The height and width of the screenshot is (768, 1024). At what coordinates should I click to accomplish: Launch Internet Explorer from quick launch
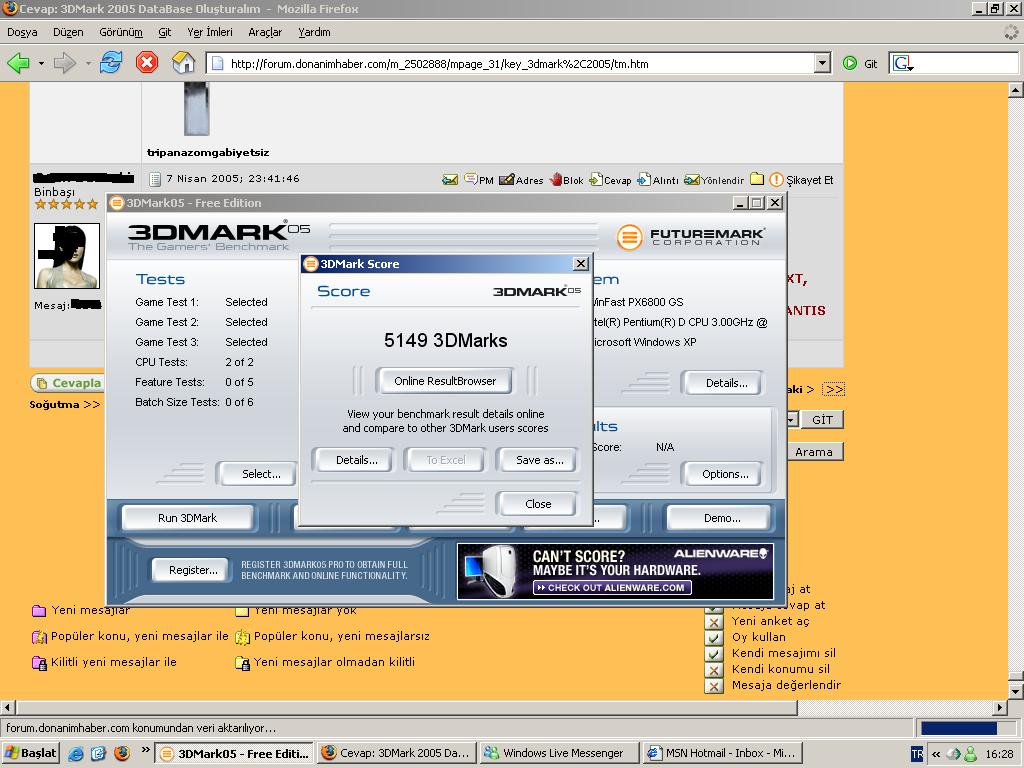pyautogui.click(x=76, y=754)
